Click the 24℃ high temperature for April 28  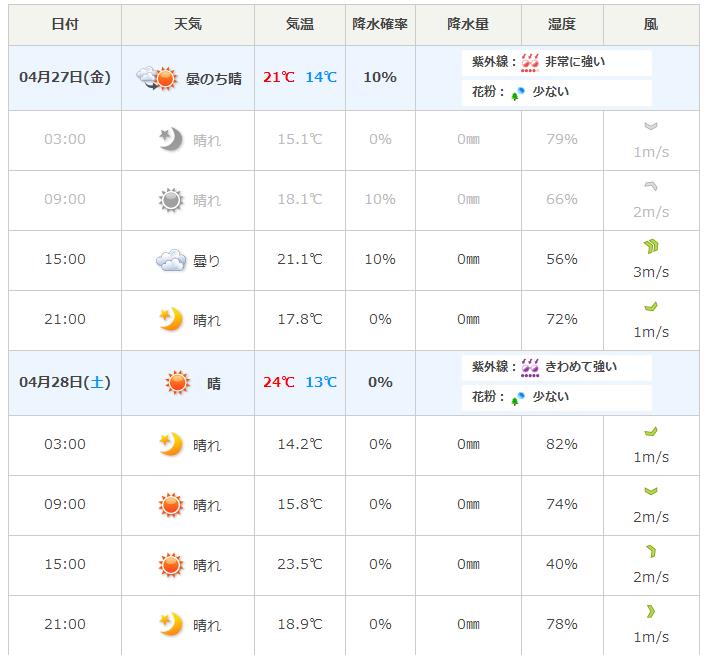278,382
